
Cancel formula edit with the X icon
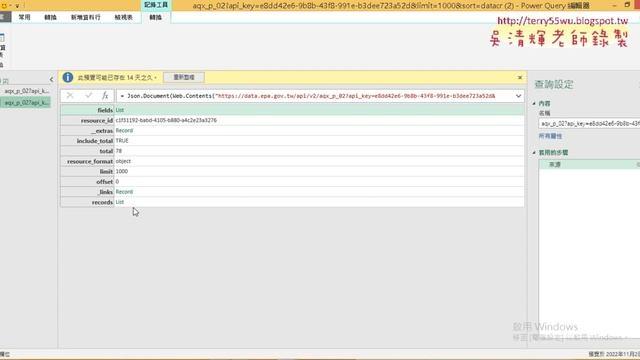pyautogui.click(x=70, y=96)
